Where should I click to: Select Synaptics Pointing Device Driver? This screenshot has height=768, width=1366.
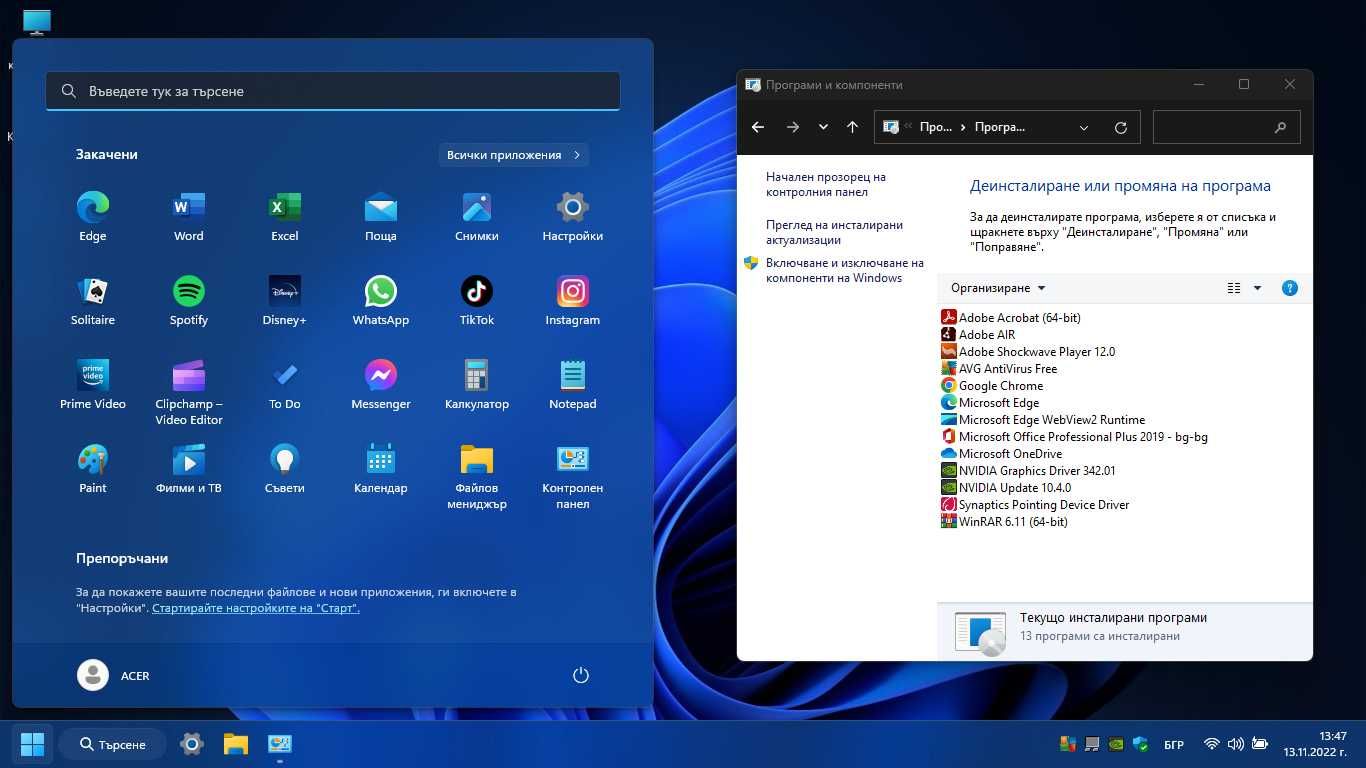(1035, 505)
